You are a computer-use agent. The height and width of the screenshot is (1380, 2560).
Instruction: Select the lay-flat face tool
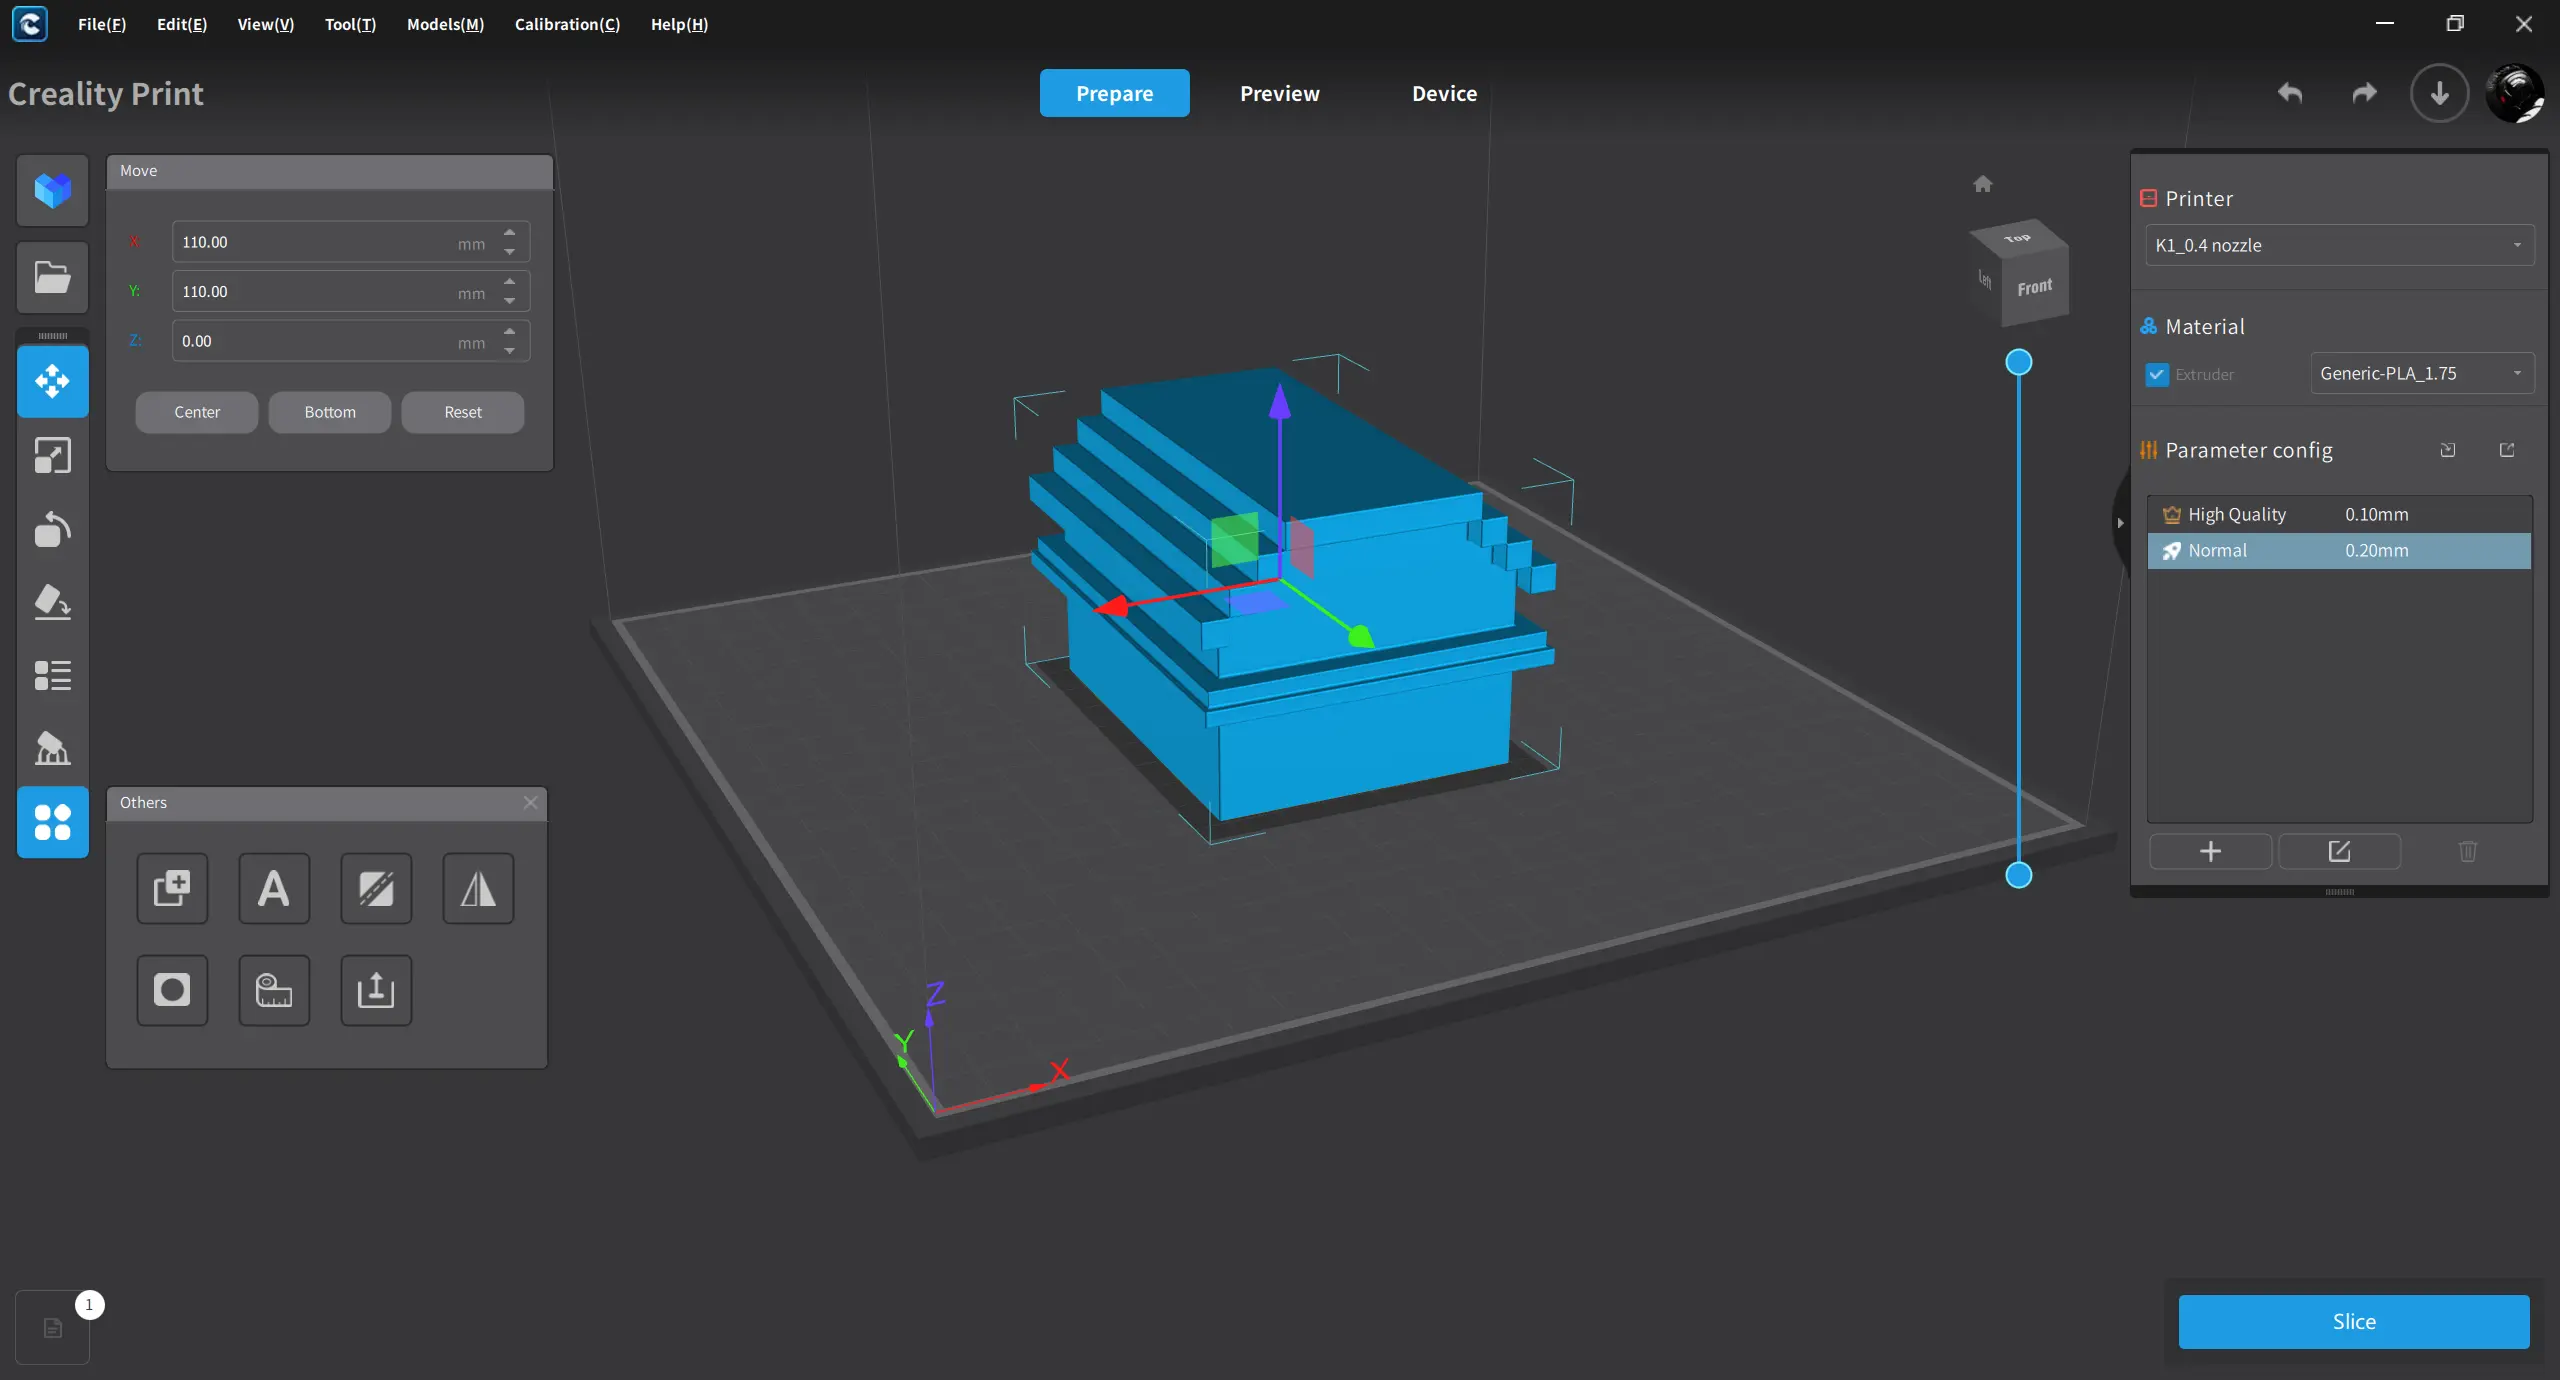pyautogui.click(x=53, y=602)
